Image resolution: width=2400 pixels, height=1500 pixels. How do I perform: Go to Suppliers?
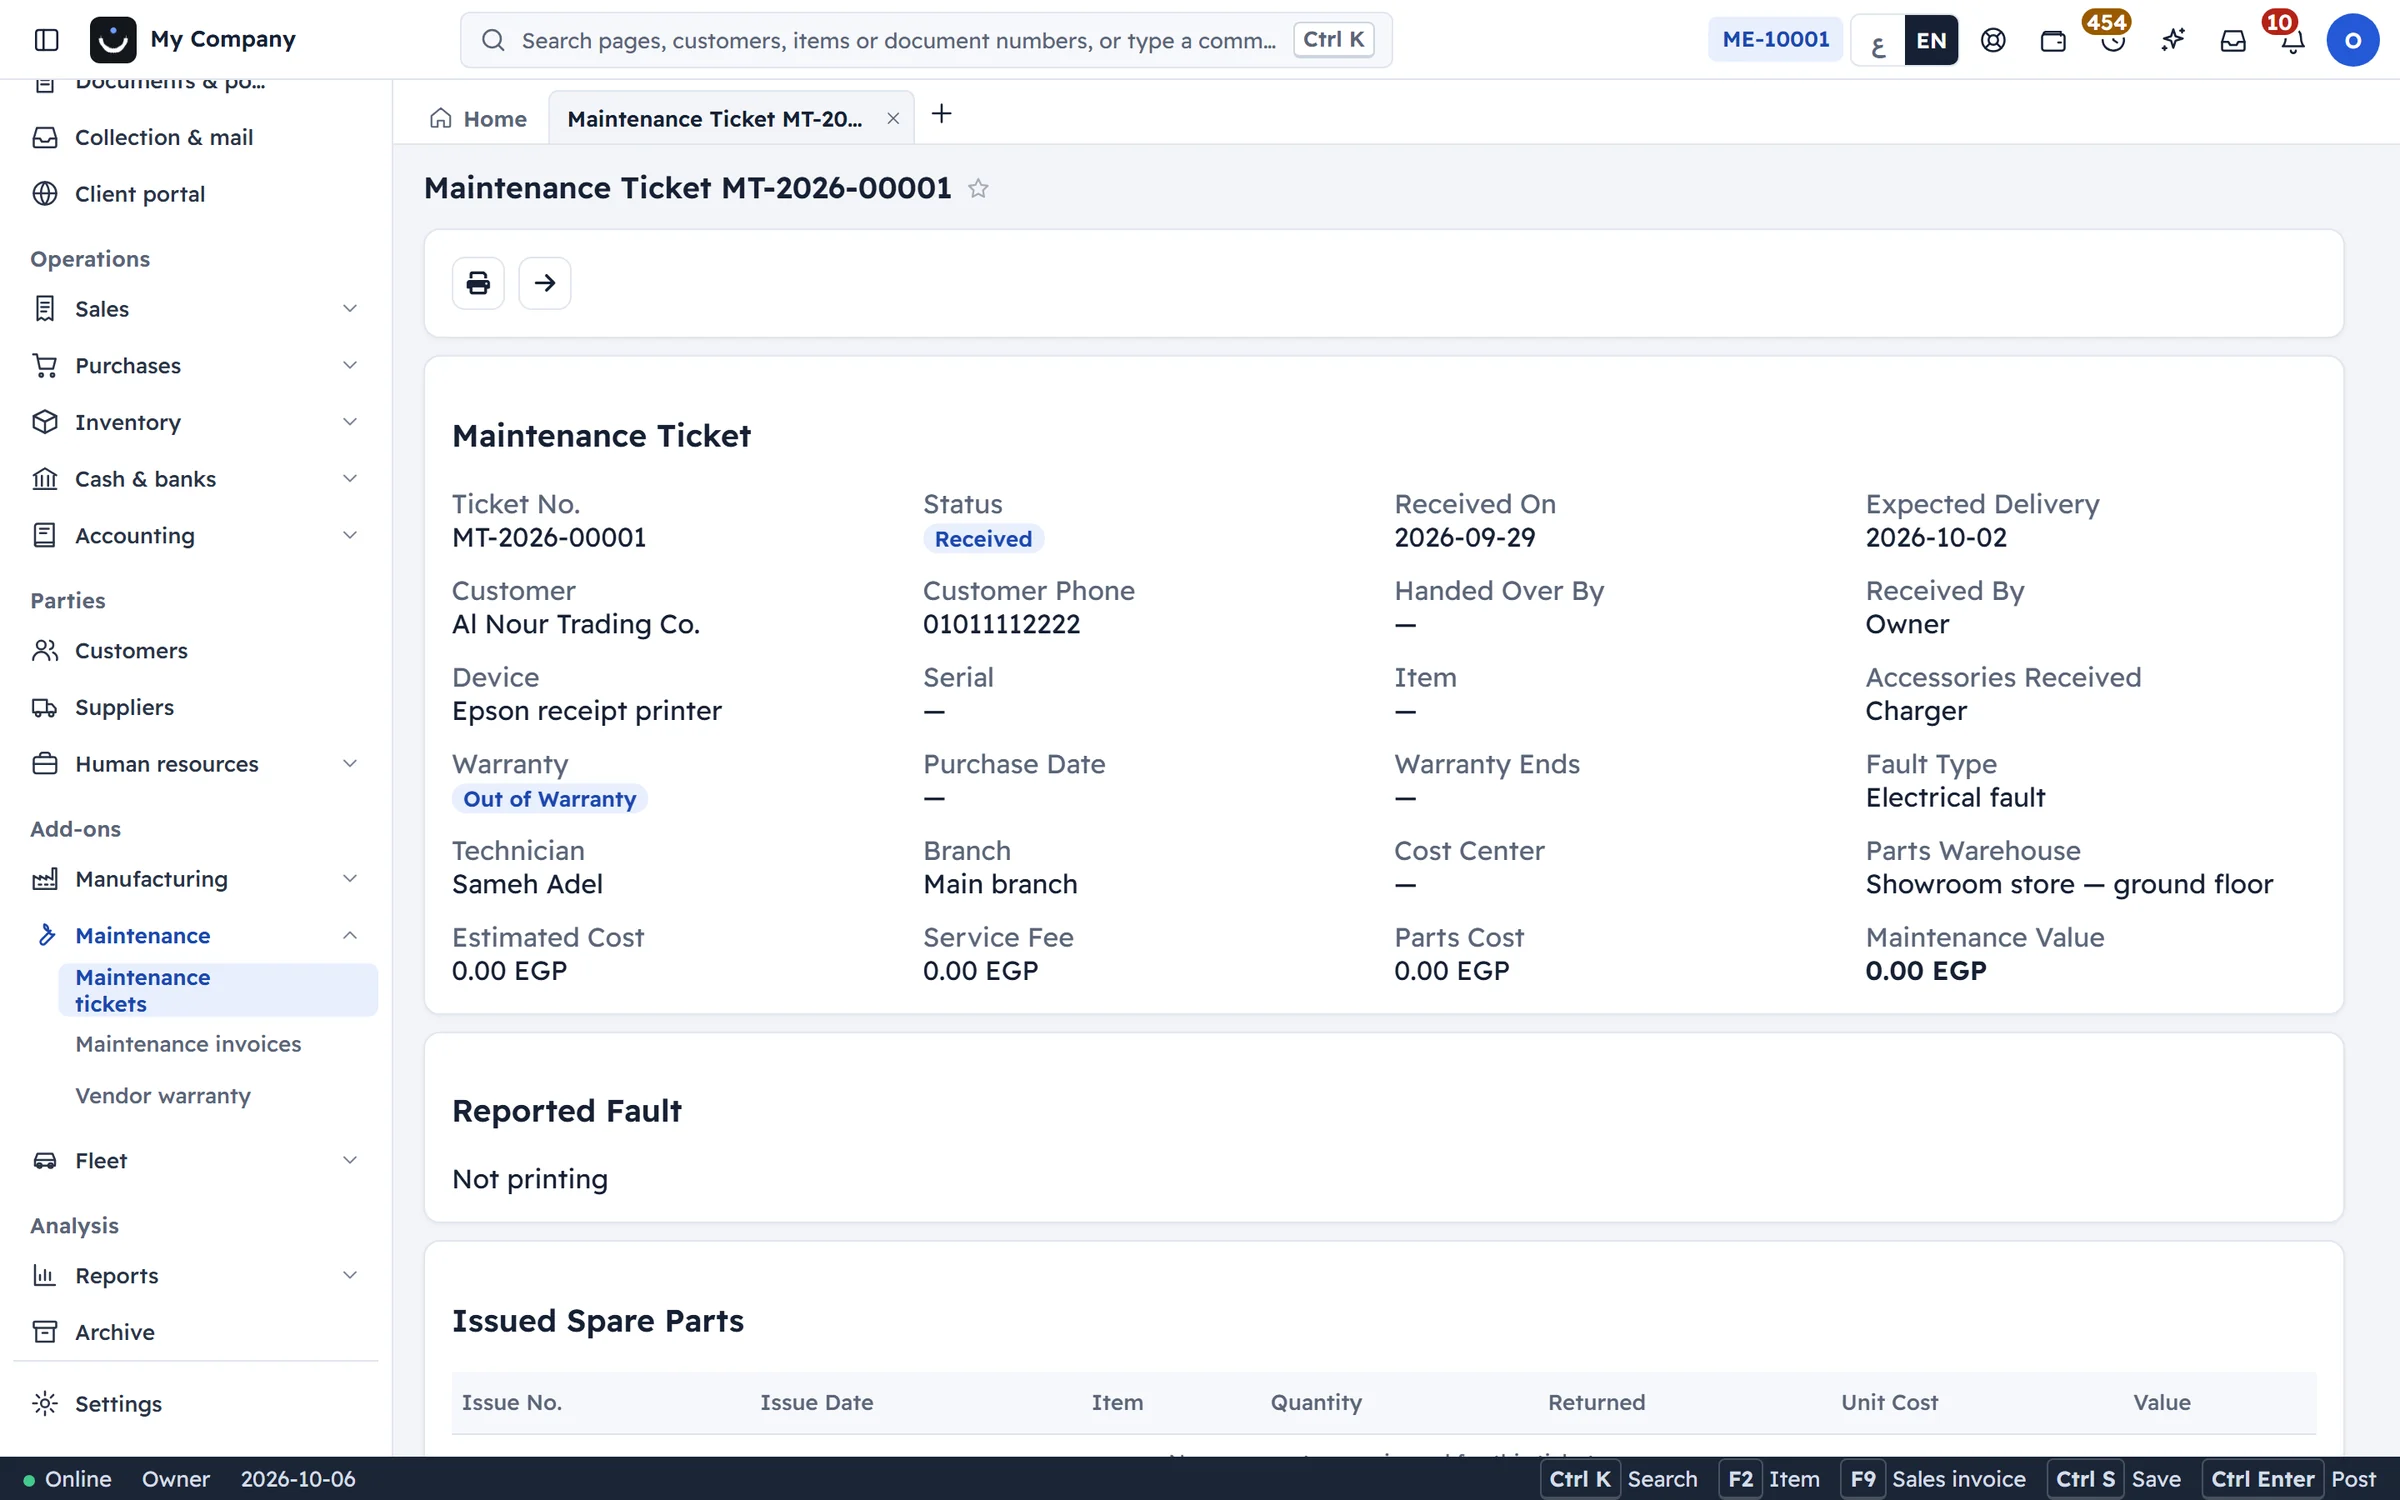[196, 707]
